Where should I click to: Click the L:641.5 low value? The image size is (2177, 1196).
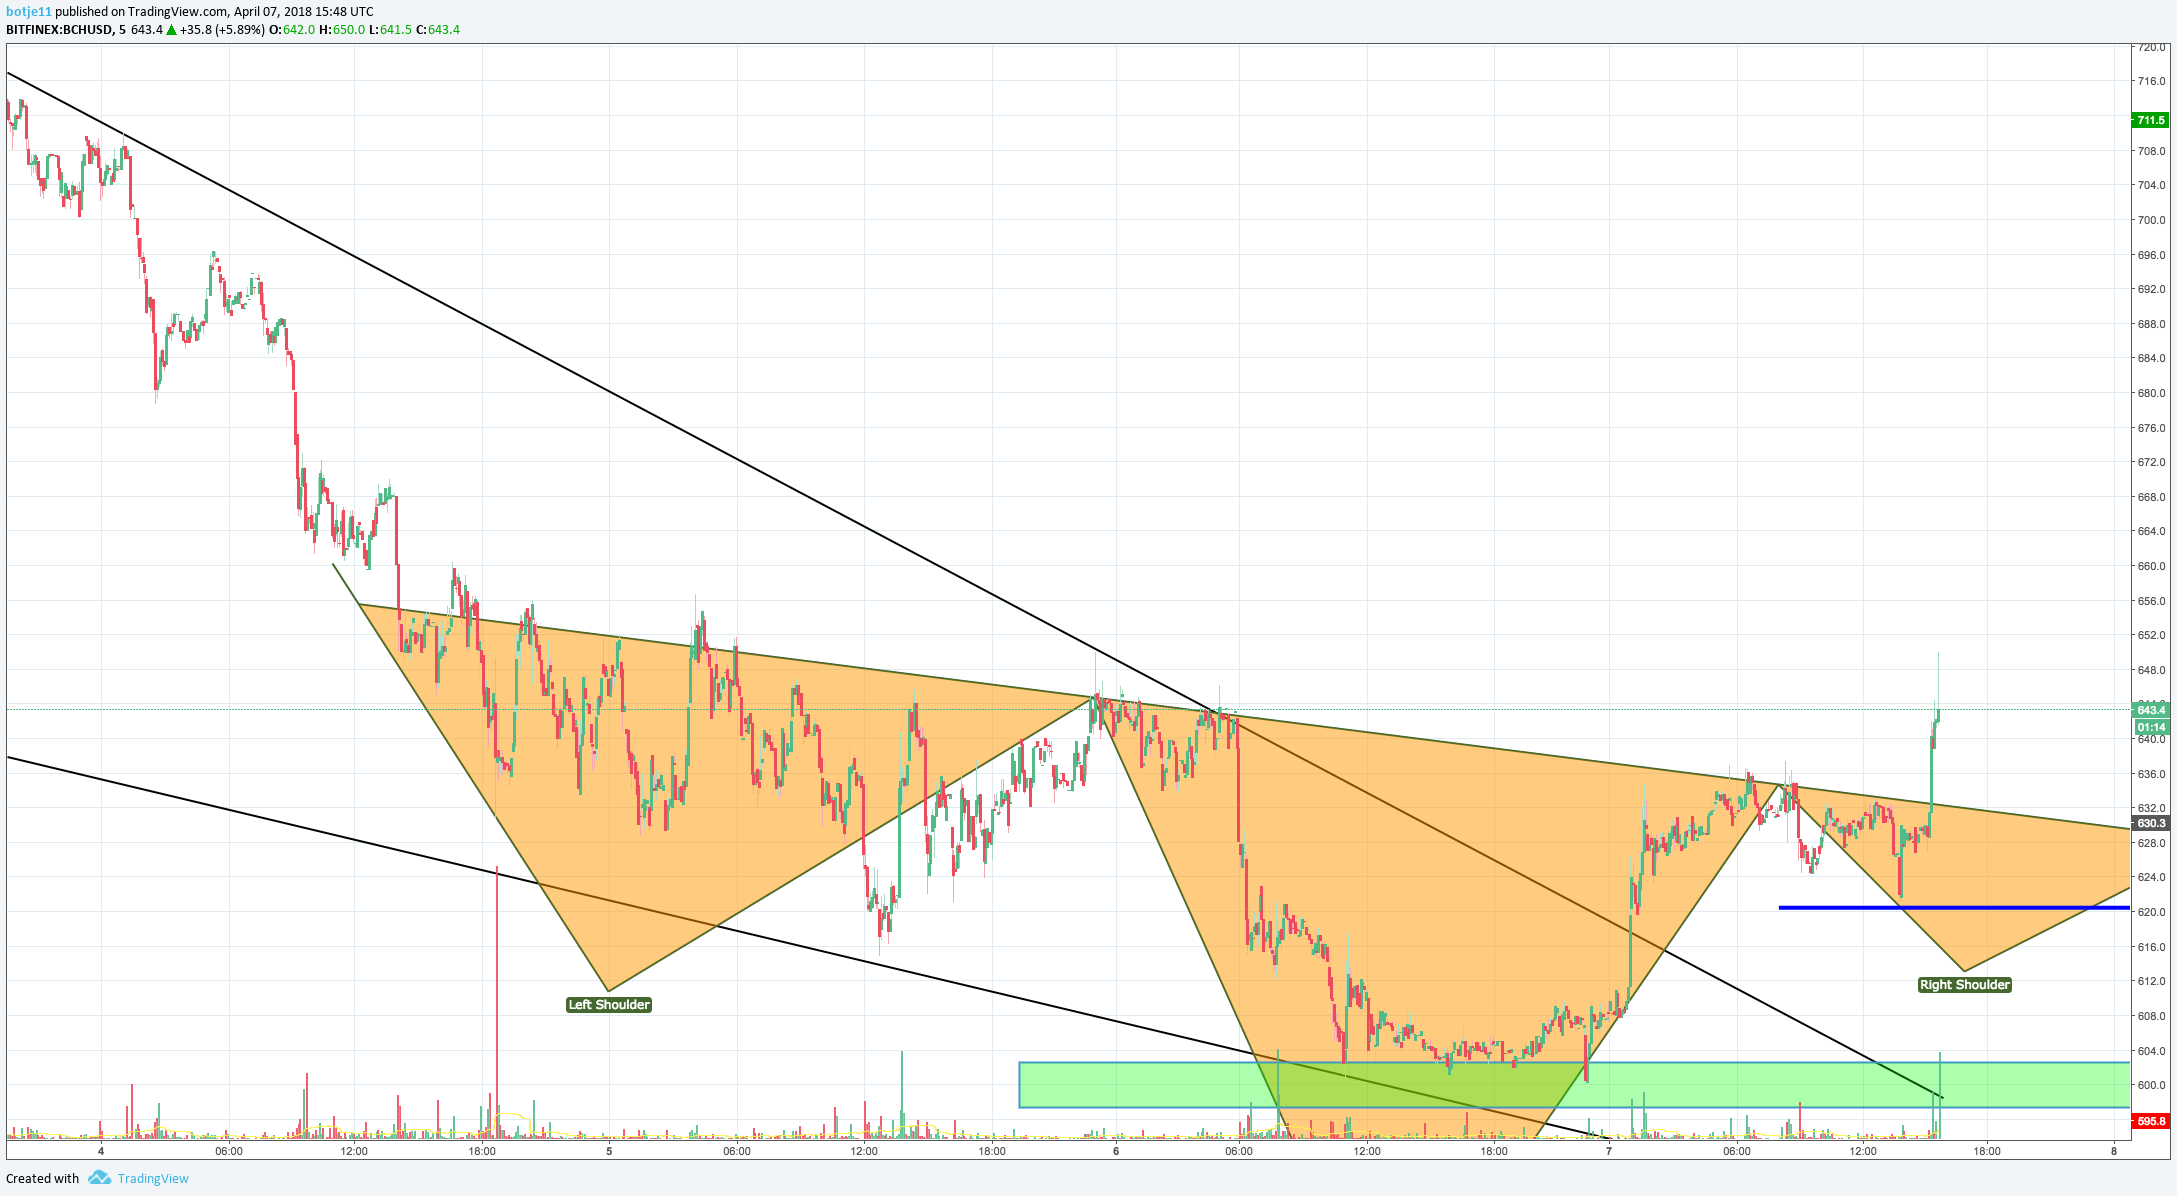(x=390, y=30)
